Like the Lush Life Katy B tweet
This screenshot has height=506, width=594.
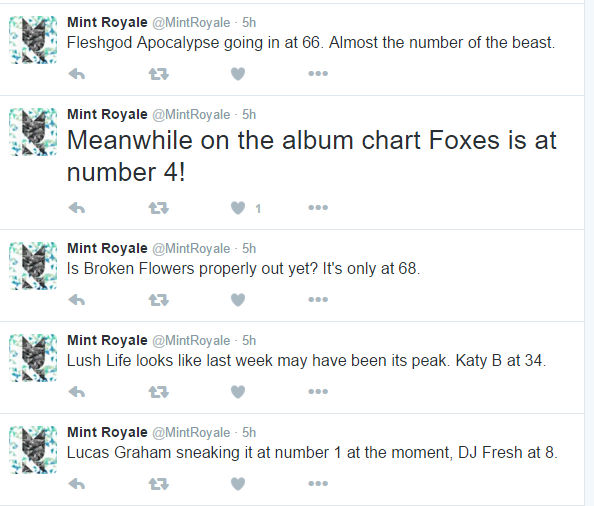[x=238, y=392]
